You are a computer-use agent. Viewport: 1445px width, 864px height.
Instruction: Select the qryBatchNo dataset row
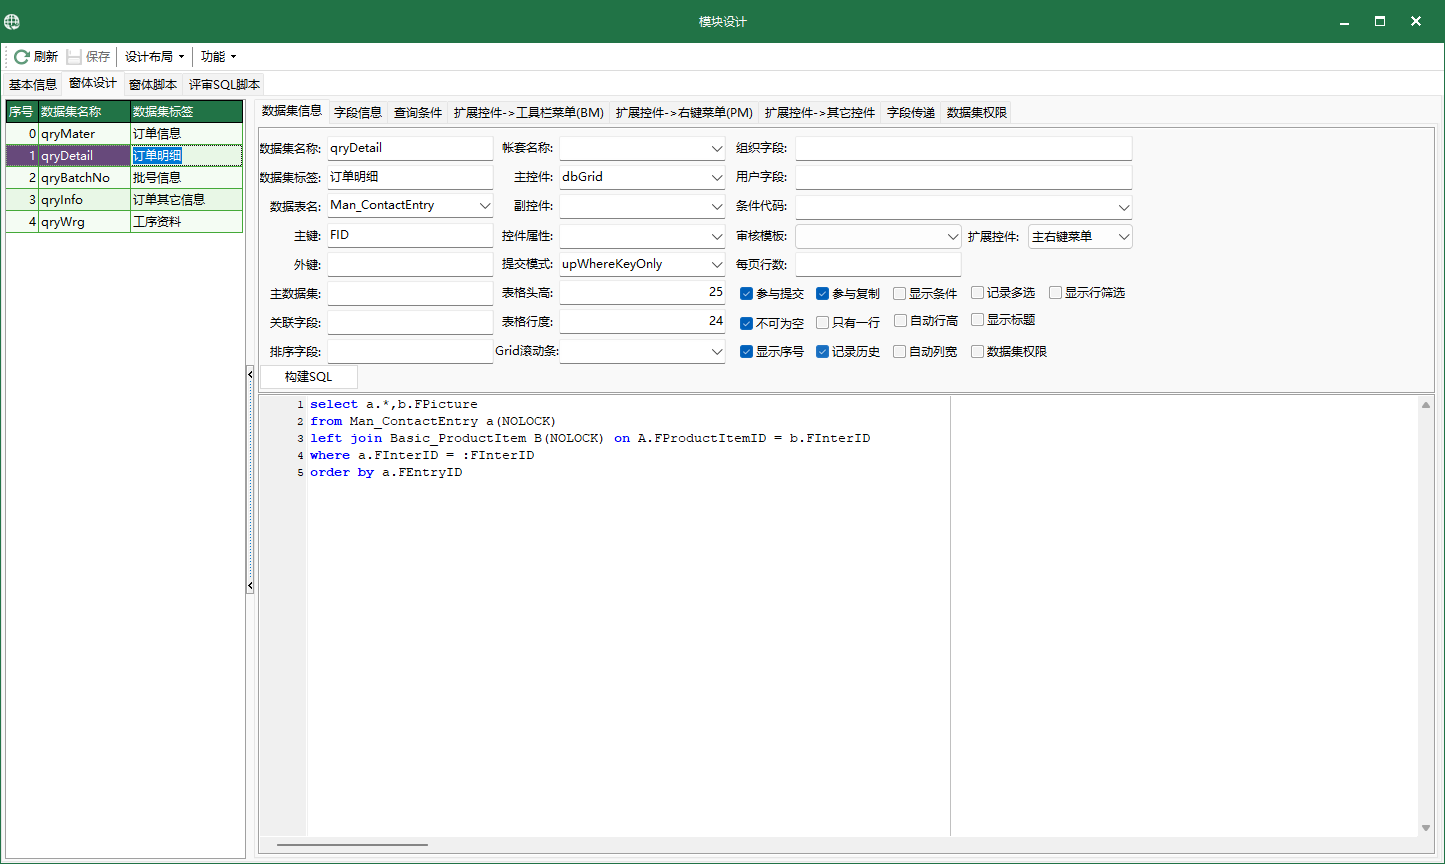pyautogui.click(x=75, y=178)
